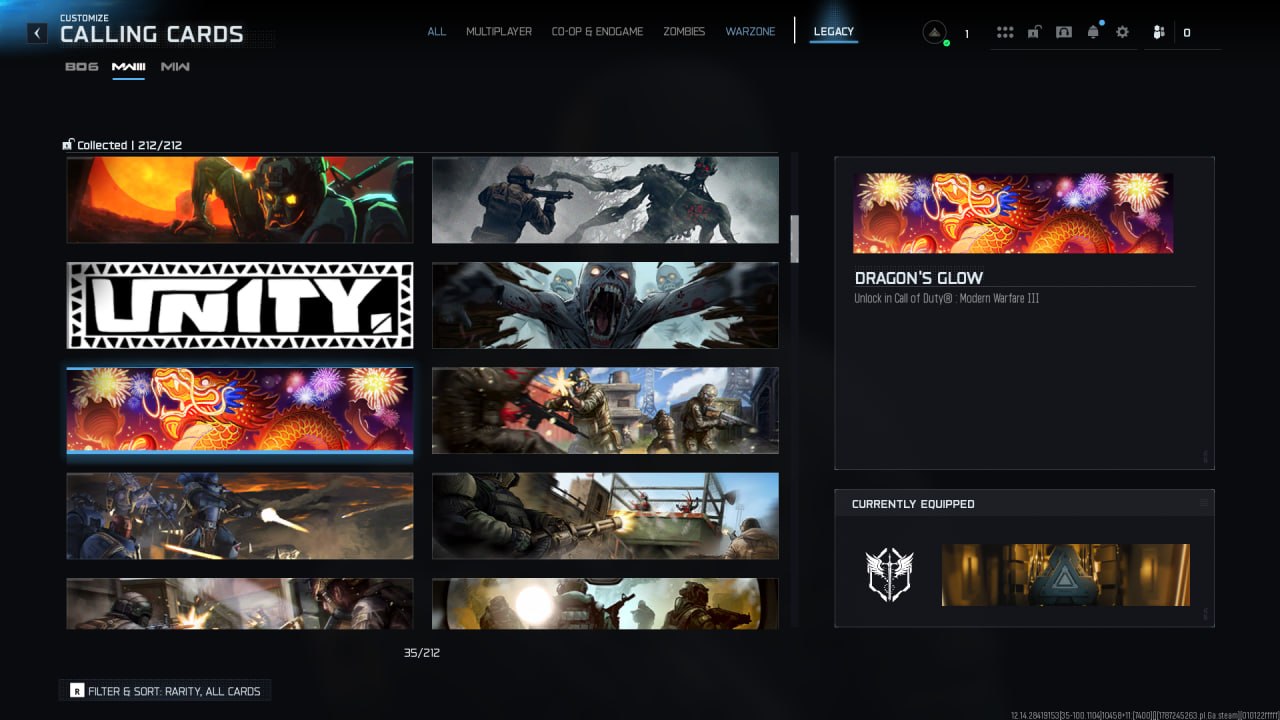
Task: Select the LEGACY tab
Action: pos(834,32)
